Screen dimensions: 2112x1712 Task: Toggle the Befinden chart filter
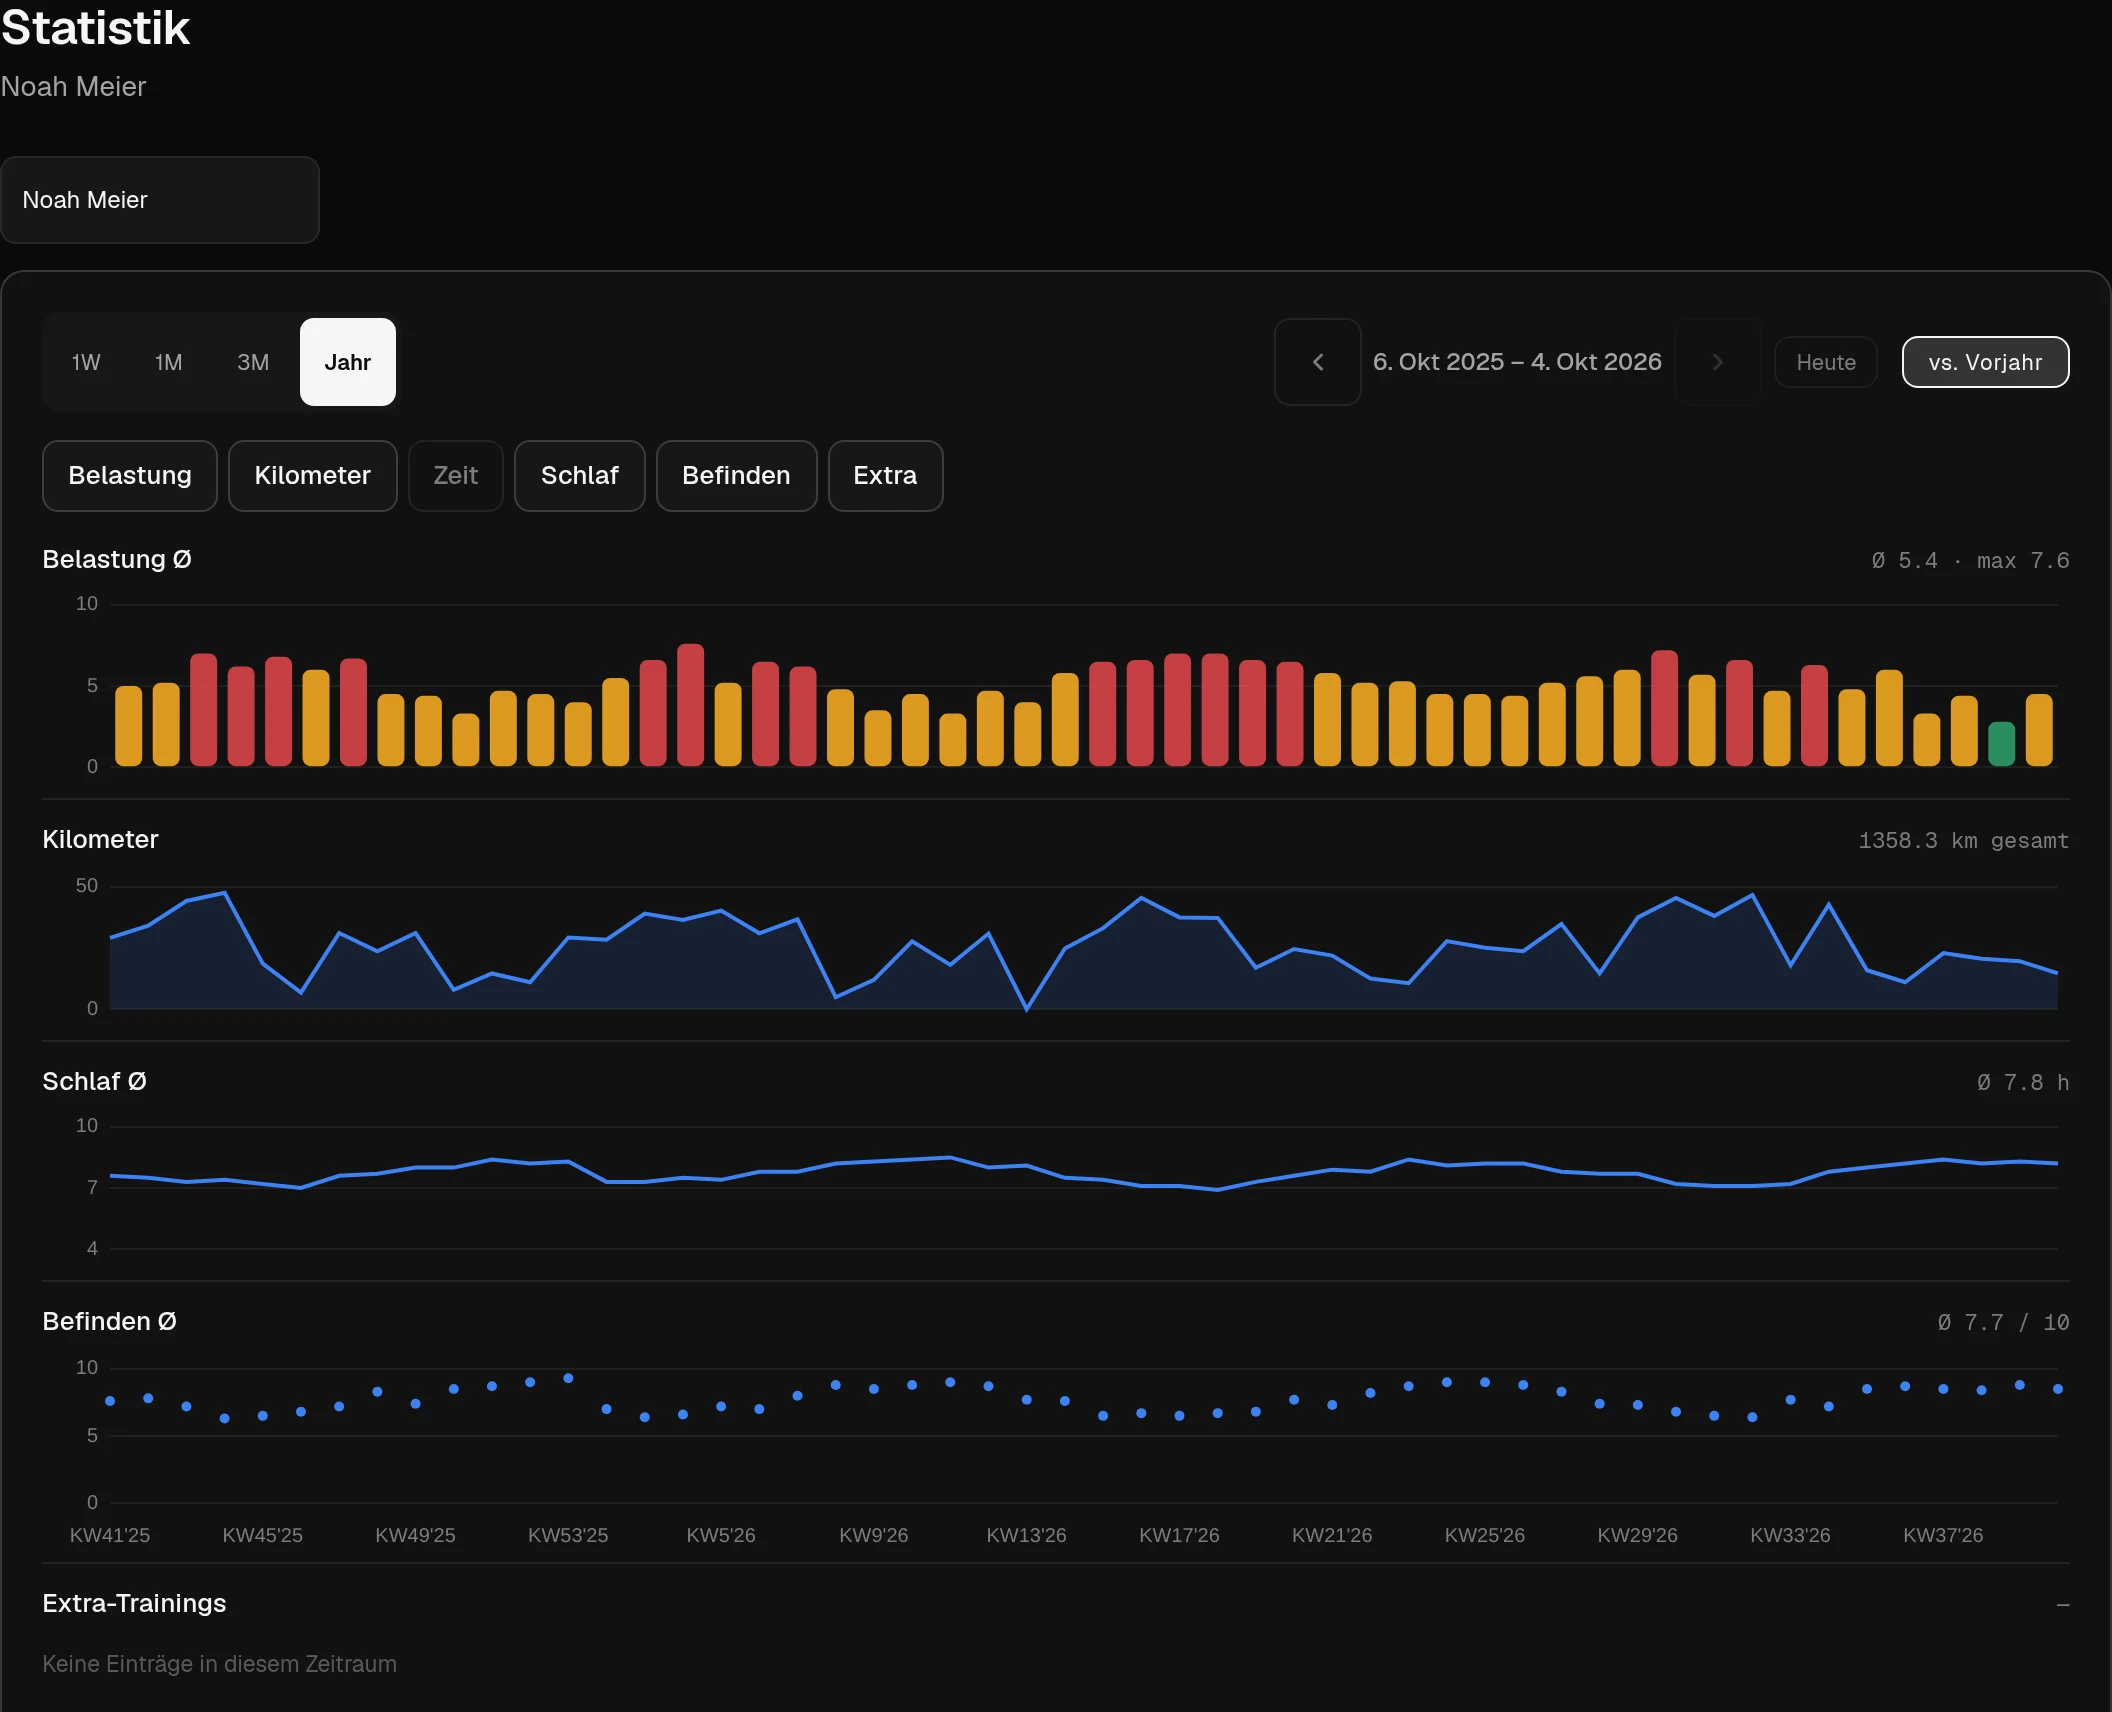(736, 476)
